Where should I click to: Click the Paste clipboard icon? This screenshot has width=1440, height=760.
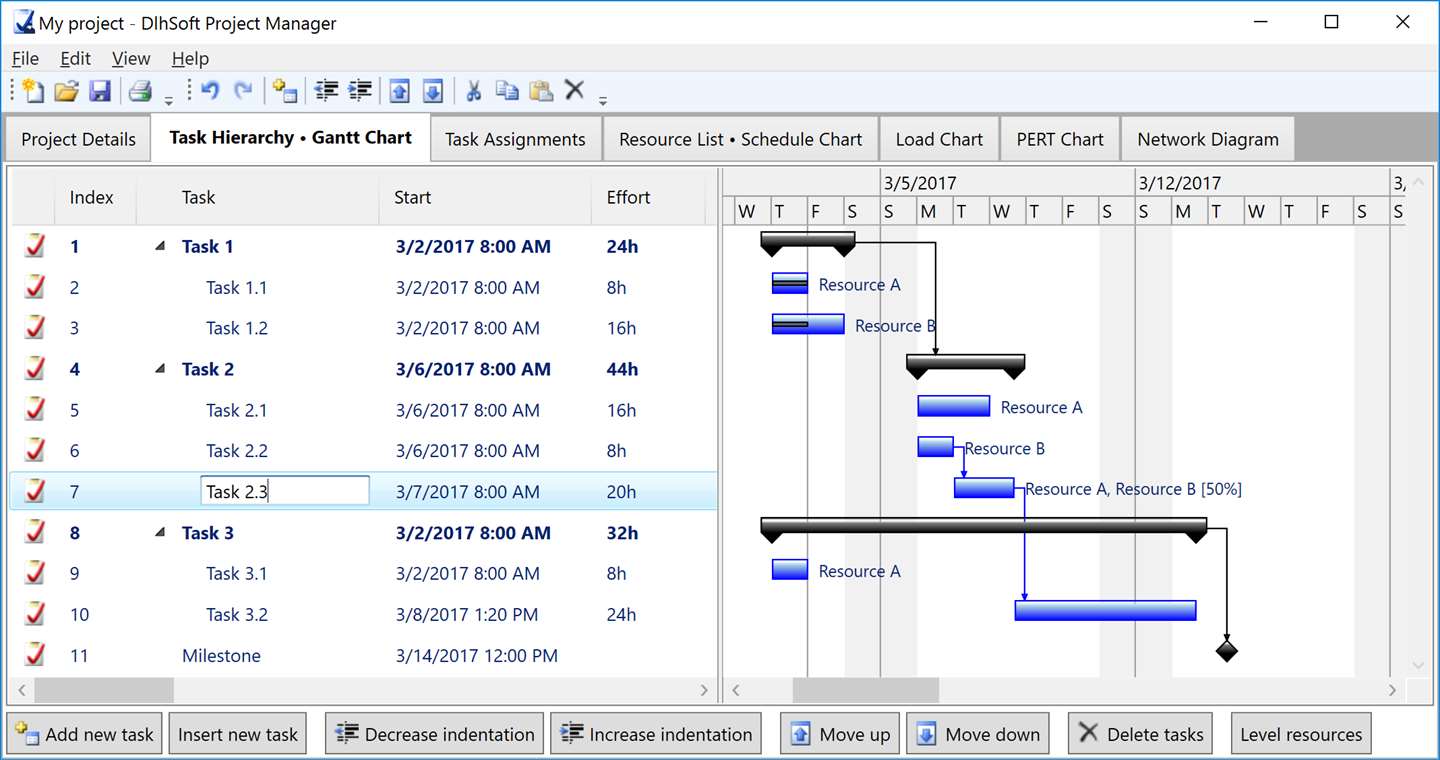pyautogui.click(x=541, y=91)
